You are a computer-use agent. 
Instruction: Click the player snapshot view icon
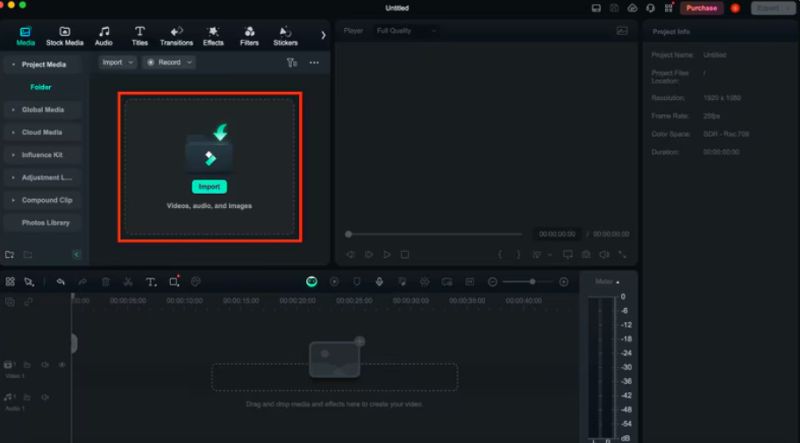[622, 31]
